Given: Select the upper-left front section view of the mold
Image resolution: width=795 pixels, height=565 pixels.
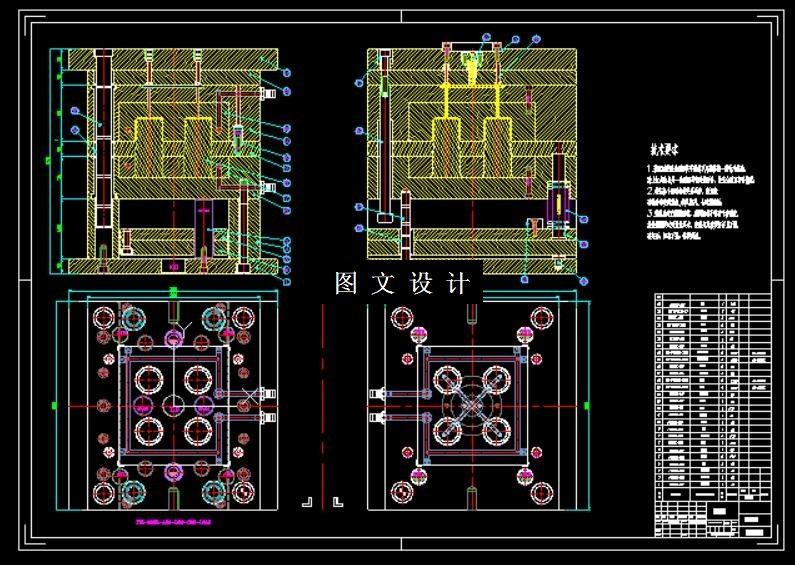Looking at the screenshot, I should (172, 161).
